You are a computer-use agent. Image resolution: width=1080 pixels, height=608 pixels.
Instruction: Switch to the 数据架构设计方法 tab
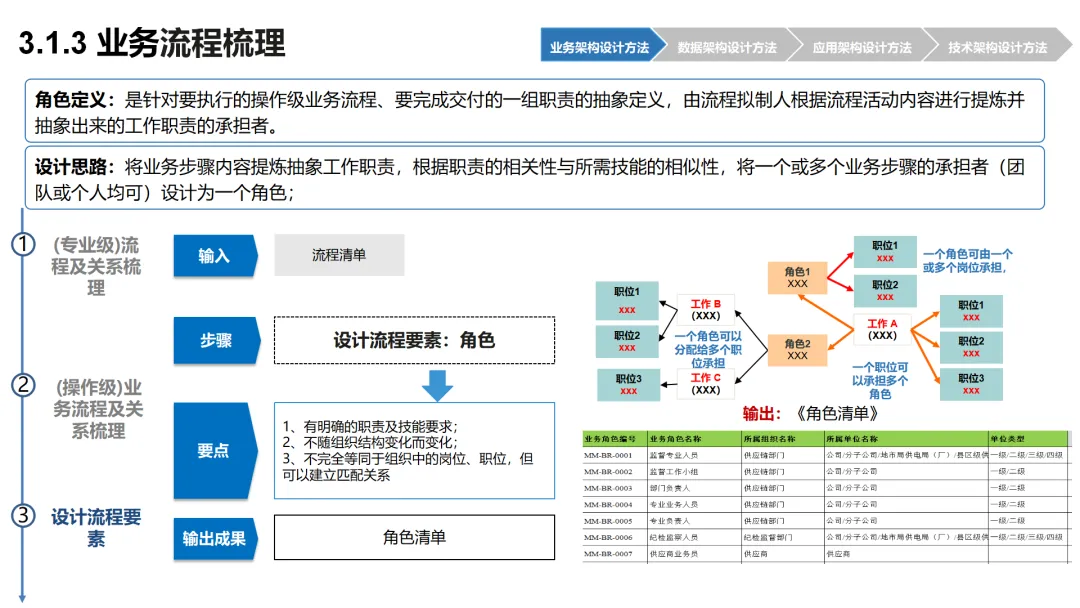(727, 45)
